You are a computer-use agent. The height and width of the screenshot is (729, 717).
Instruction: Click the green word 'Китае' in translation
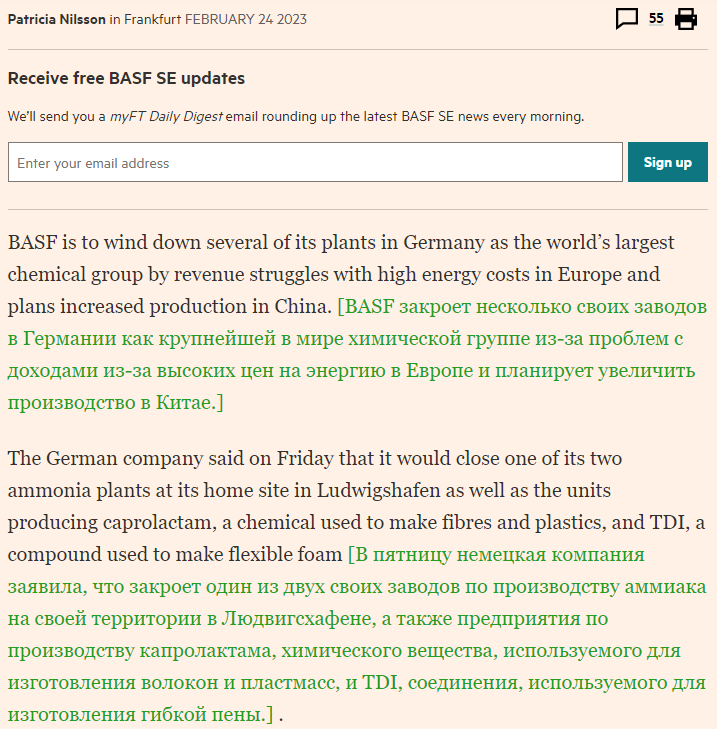(184, 403)
